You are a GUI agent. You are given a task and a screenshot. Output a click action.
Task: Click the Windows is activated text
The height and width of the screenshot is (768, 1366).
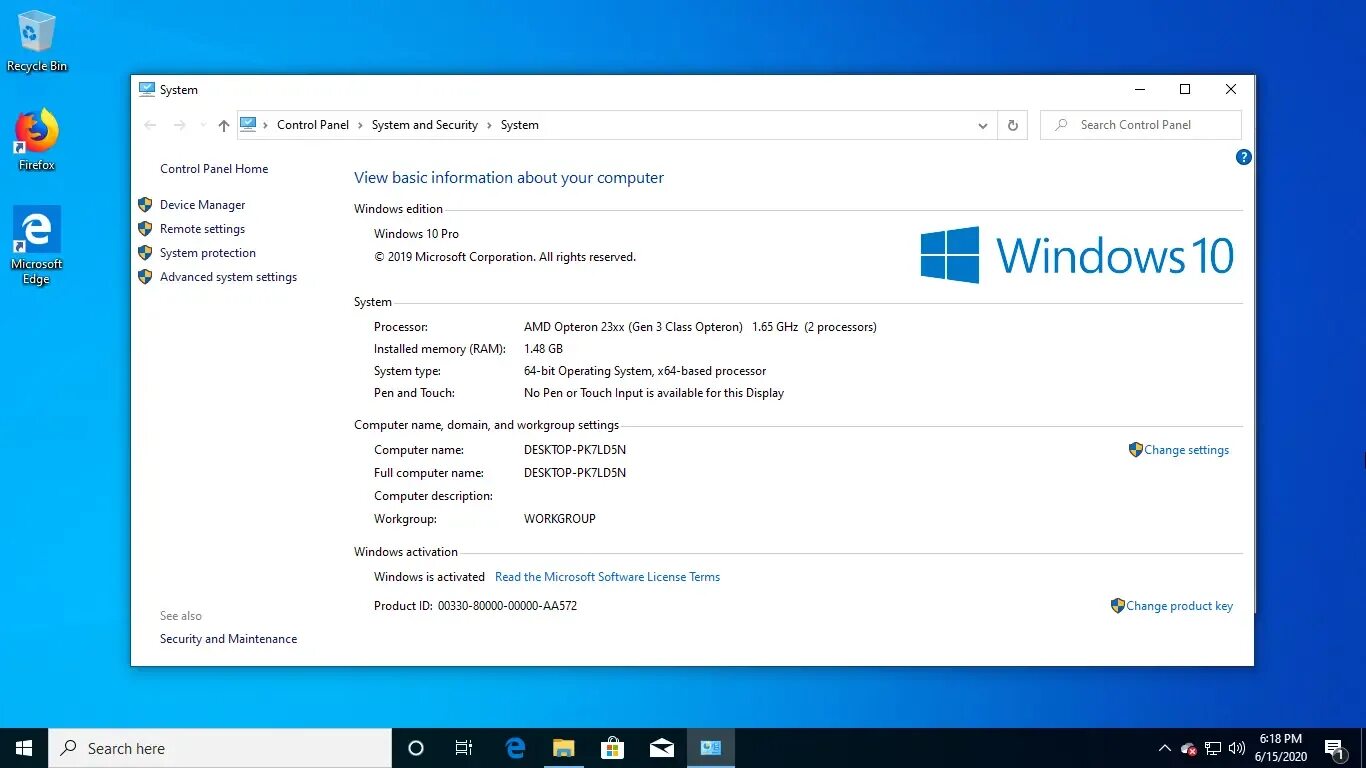click(429, 577)
